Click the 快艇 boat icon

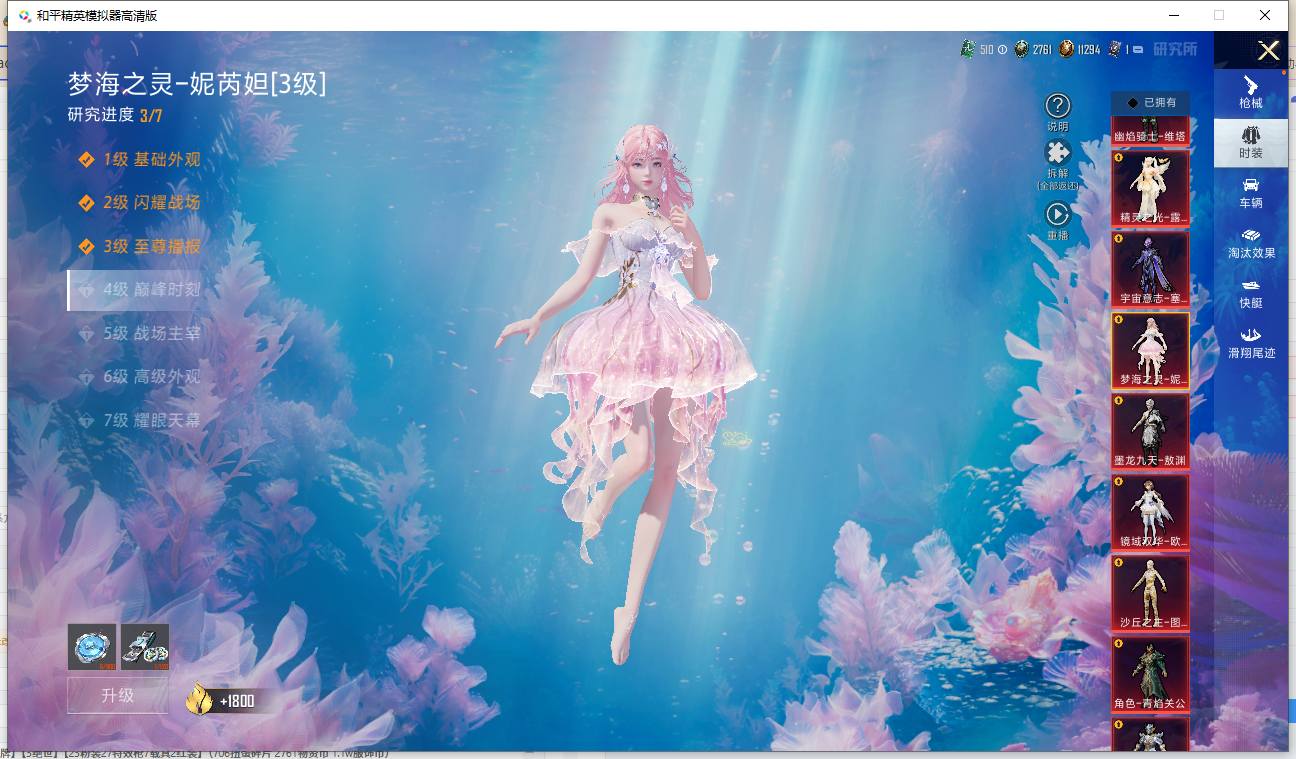coord(1251,286)
